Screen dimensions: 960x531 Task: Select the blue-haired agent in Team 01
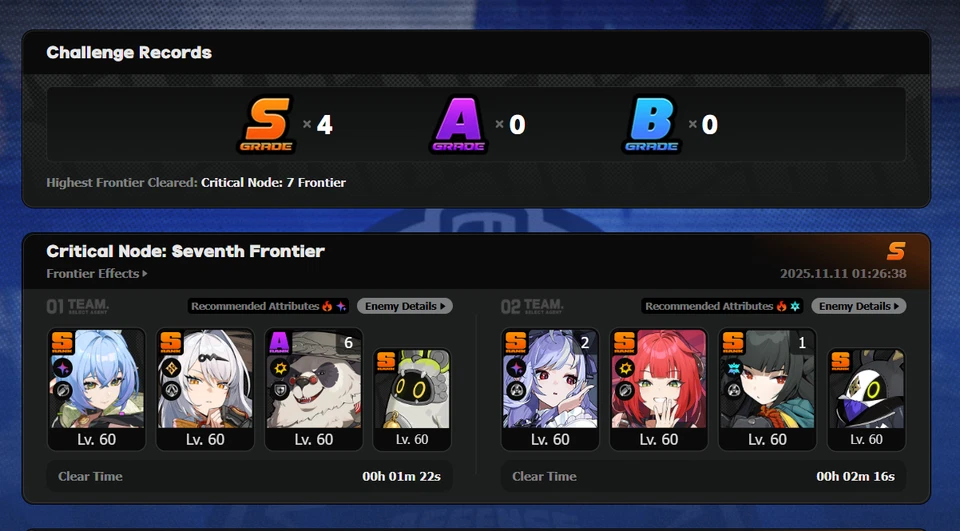pyautogui.click(x=97, y=389)
